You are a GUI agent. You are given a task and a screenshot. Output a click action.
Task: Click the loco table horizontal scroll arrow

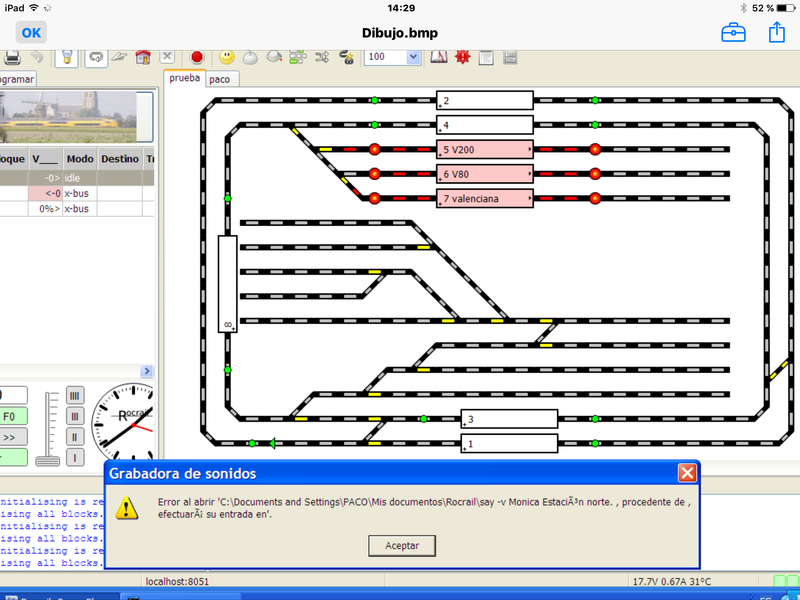(x=146, y=371)
